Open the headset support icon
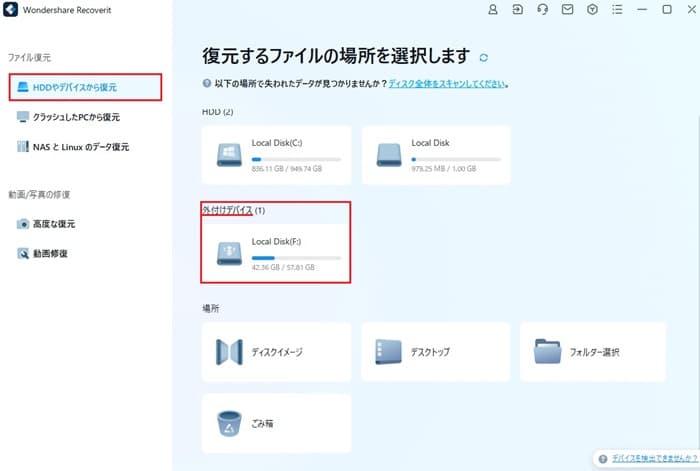This screenshot has width=700, height=471. pos(542,9)
